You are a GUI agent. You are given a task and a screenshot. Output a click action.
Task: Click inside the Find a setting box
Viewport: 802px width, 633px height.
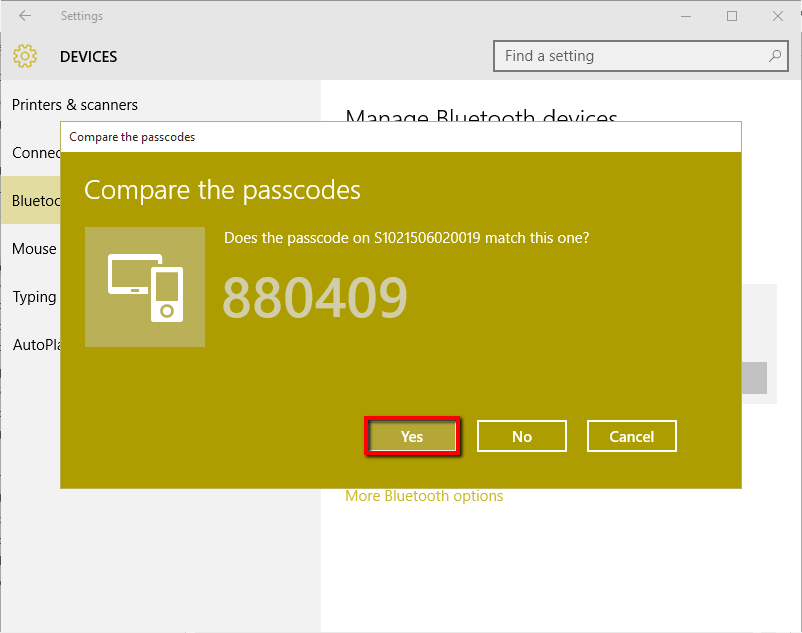(620, 56)
